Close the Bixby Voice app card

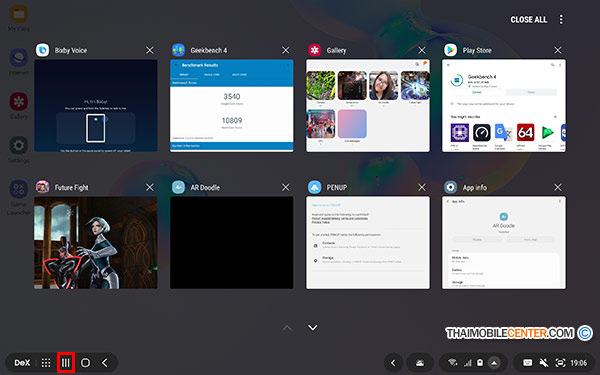(150, 50)
